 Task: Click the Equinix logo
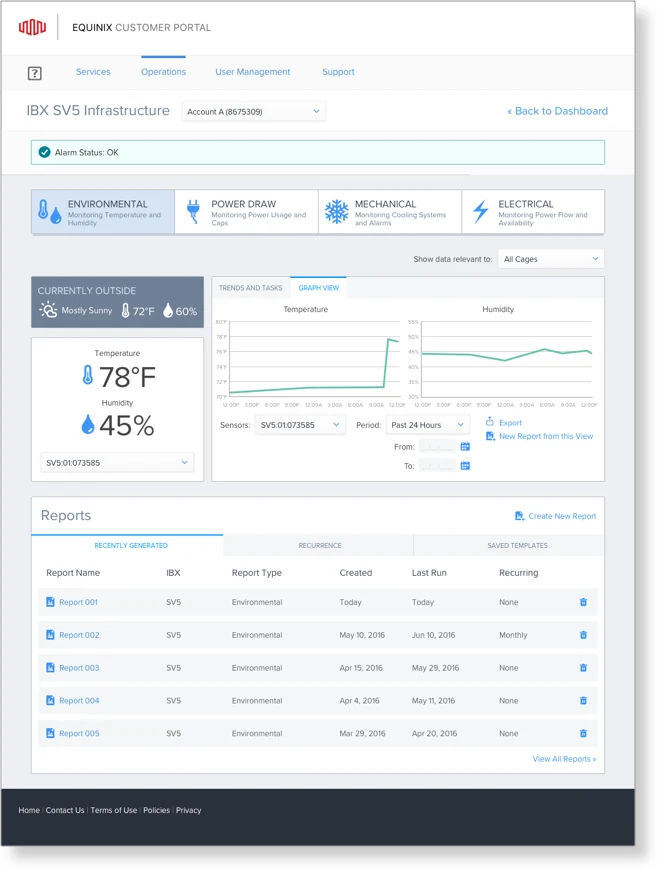tap(32, 27)
